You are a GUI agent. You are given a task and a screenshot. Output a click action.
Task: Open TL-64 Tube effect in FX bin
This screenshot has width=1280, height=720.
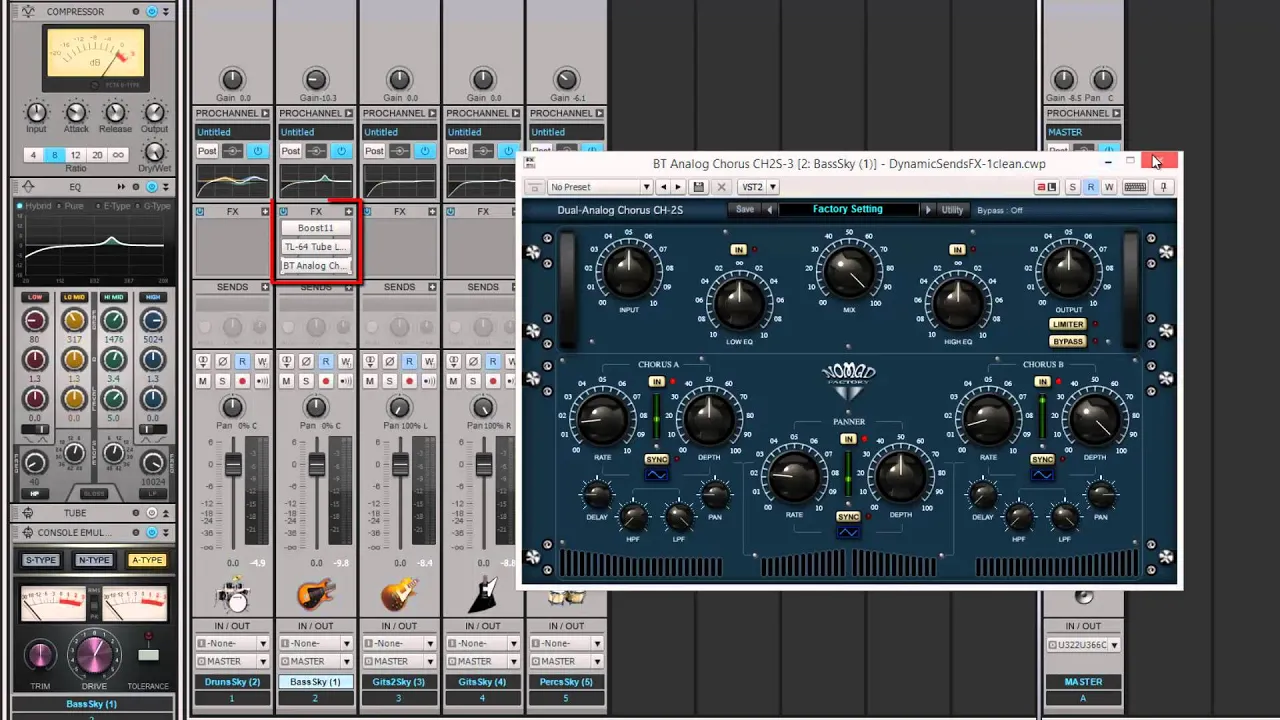point(316,247)
